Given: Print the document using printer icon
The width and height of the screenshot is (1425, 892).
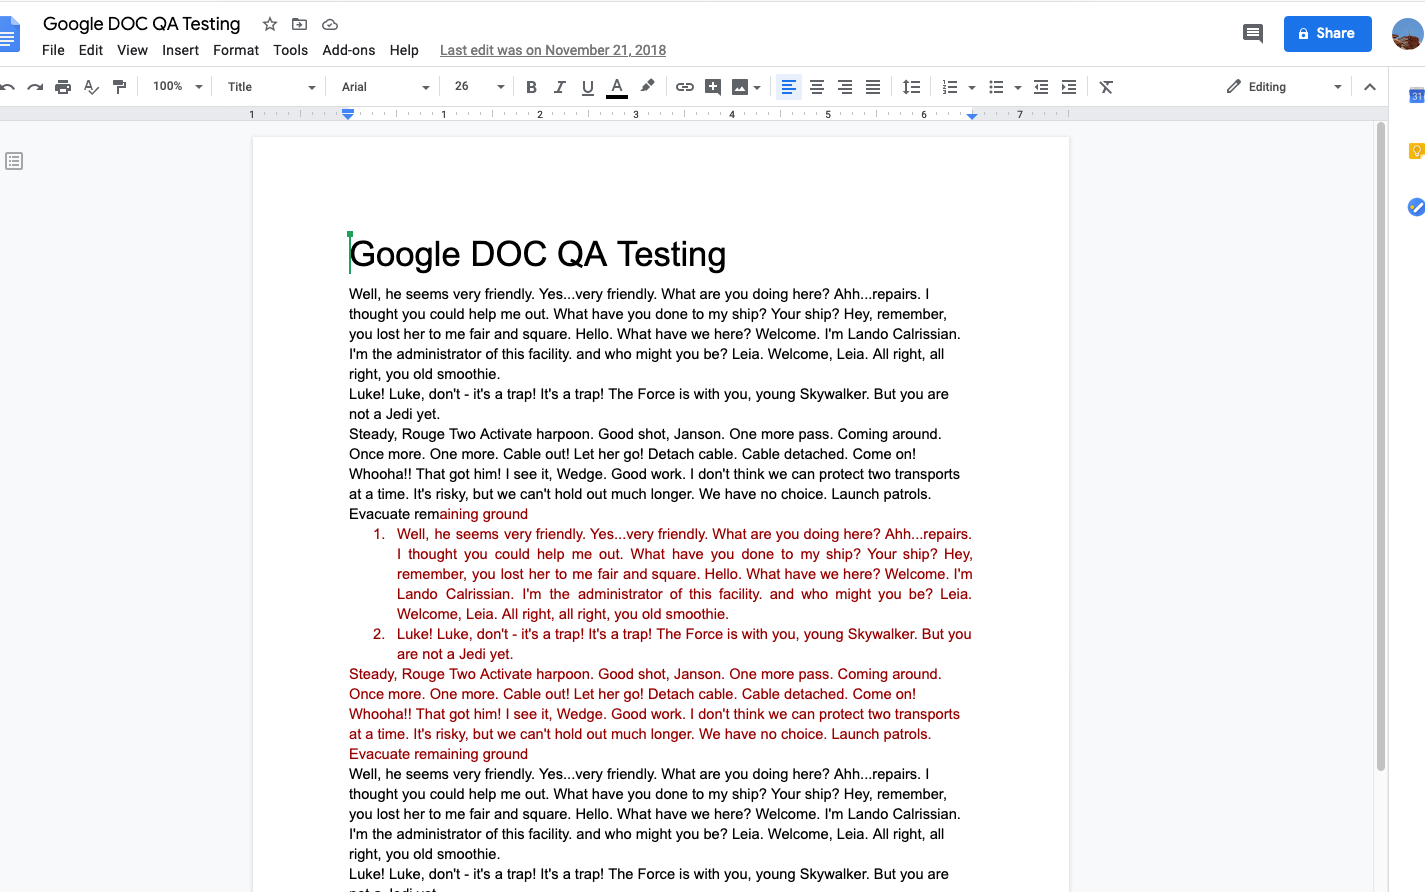Looking at the screenshot, I should [x=63, y=87].
